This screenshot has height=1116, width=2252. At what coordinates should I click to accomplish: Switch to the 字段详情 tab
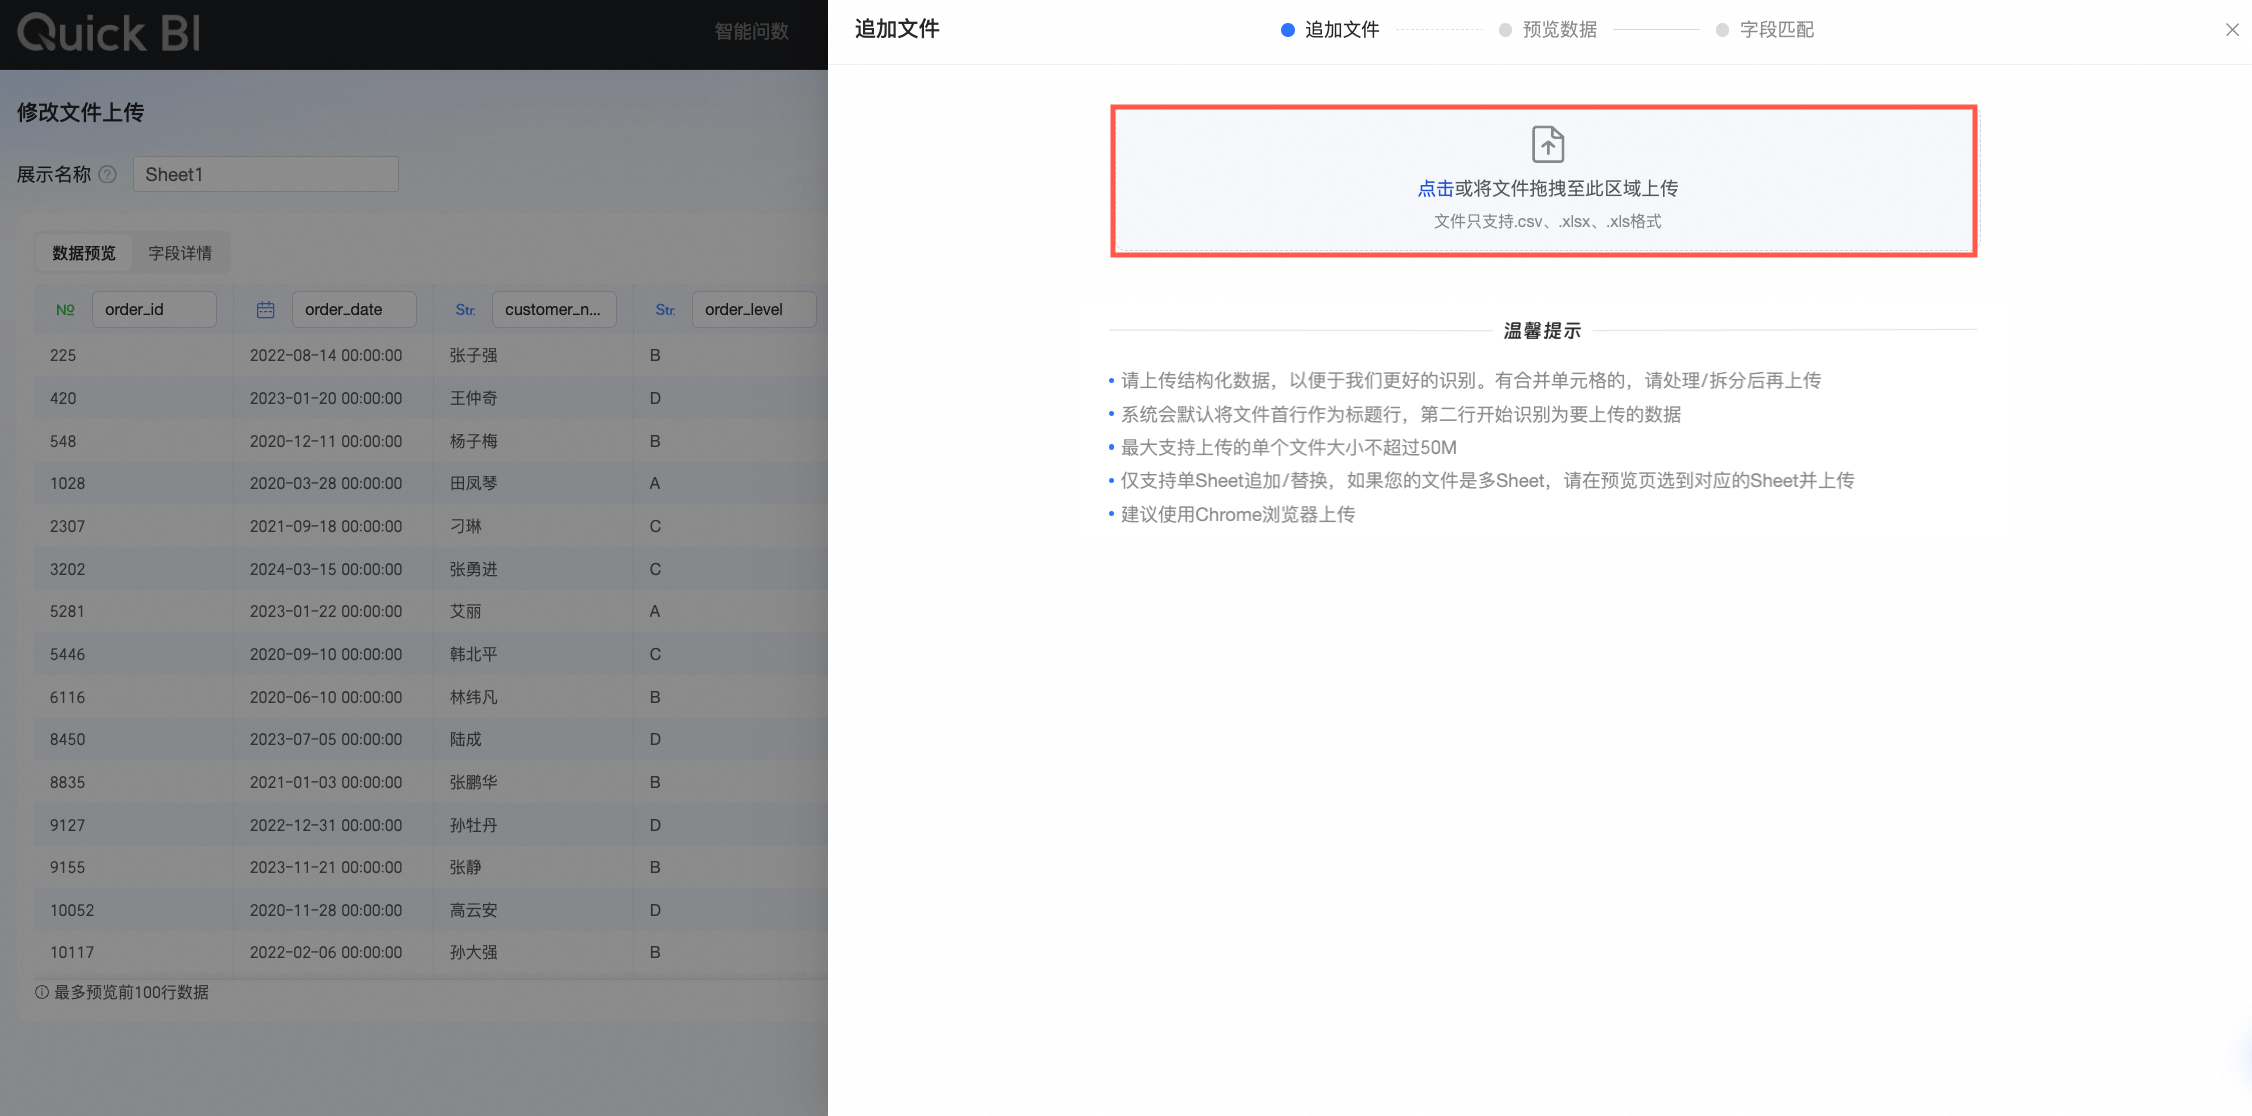(180, 253)
